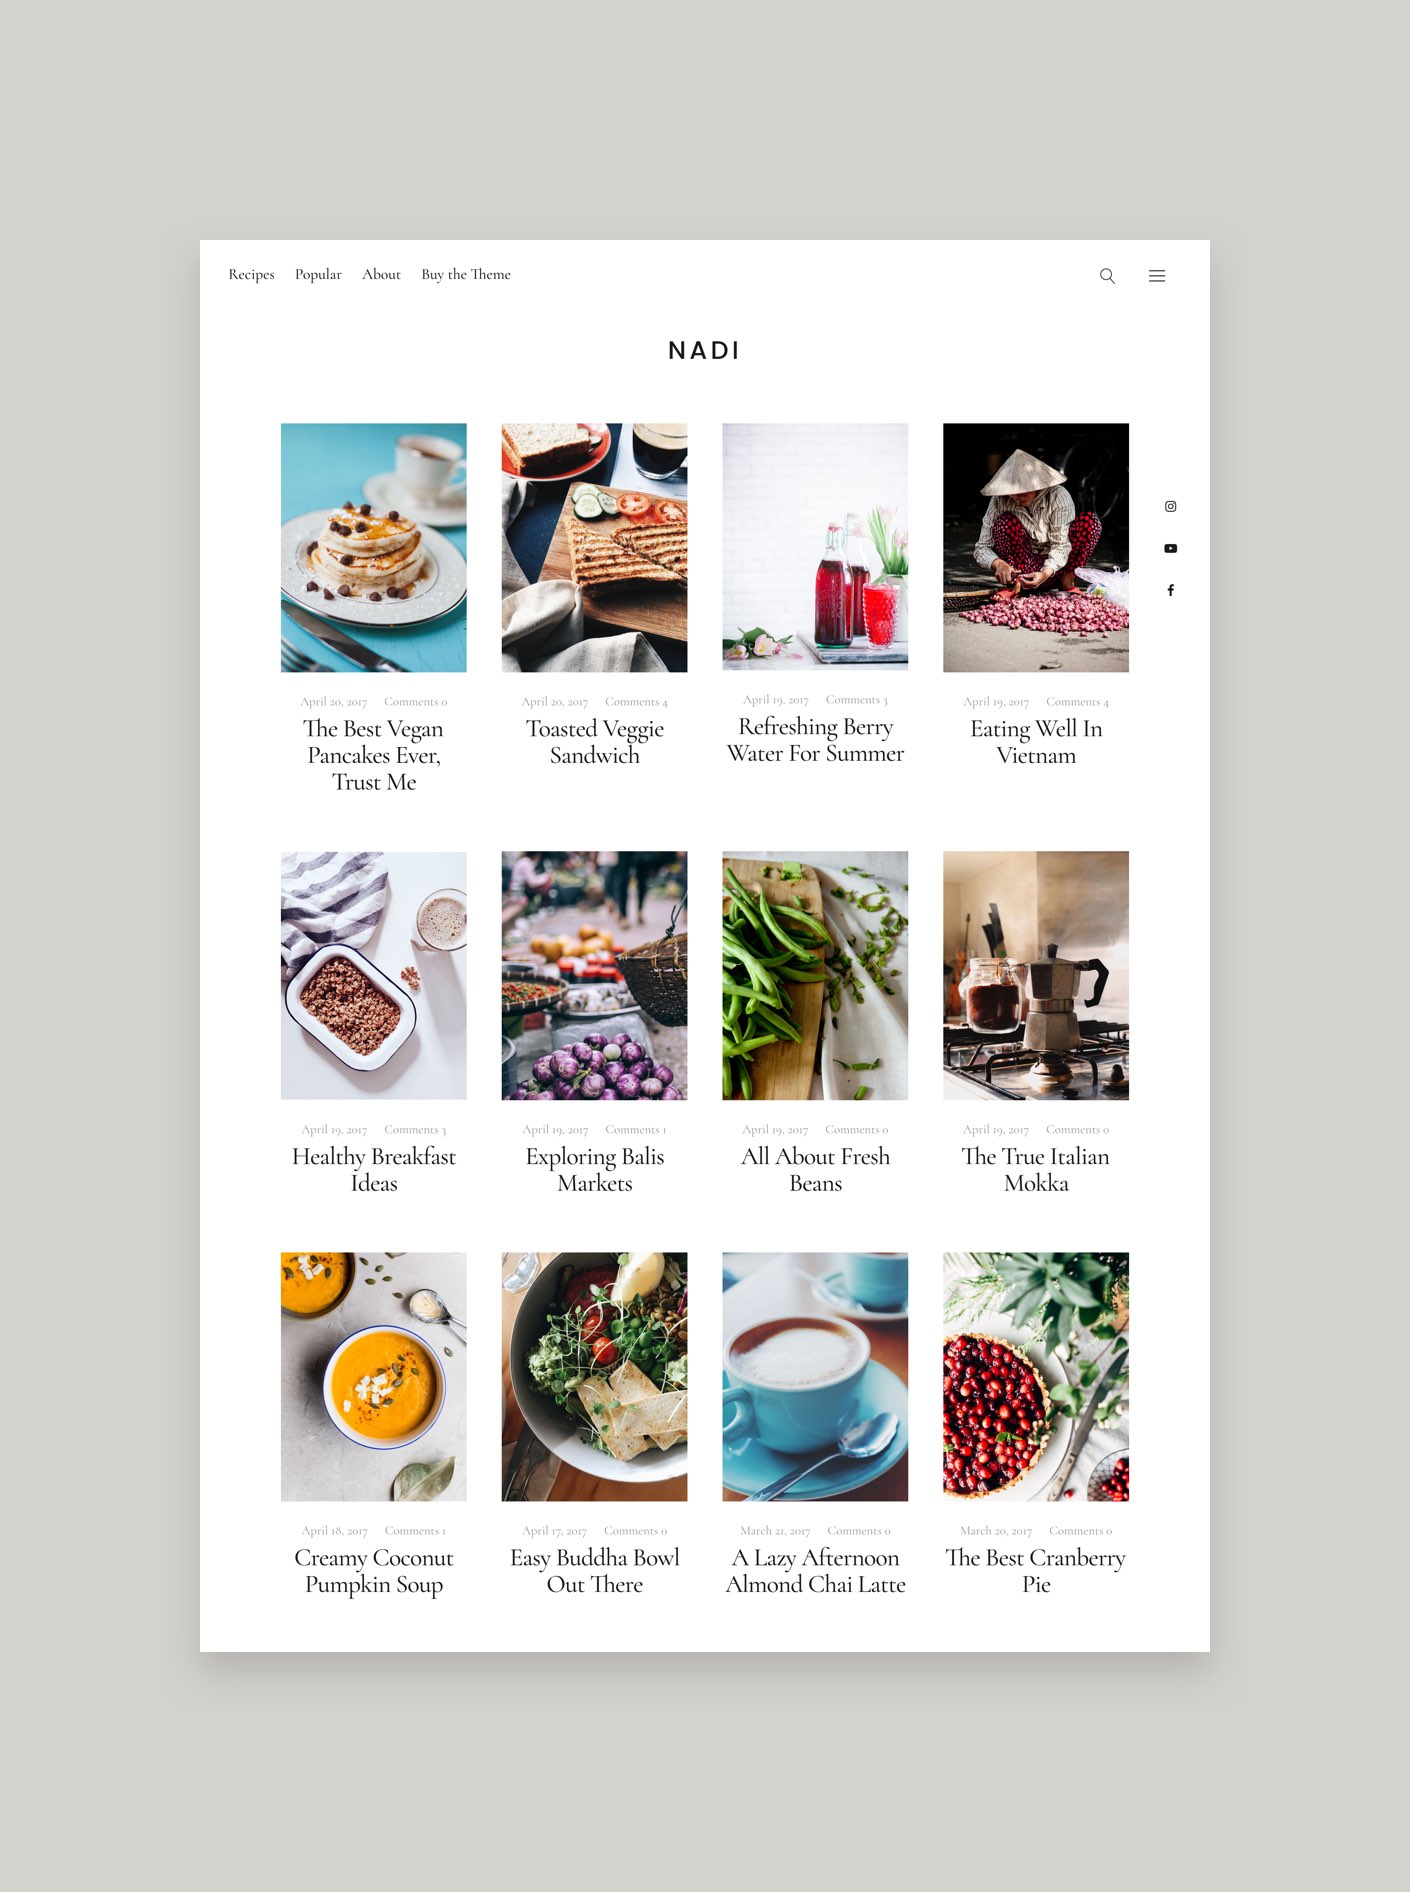View the green beans photo
Image resolution: width=1410 pixels, height=1892 pixels.
pos(815,975)
